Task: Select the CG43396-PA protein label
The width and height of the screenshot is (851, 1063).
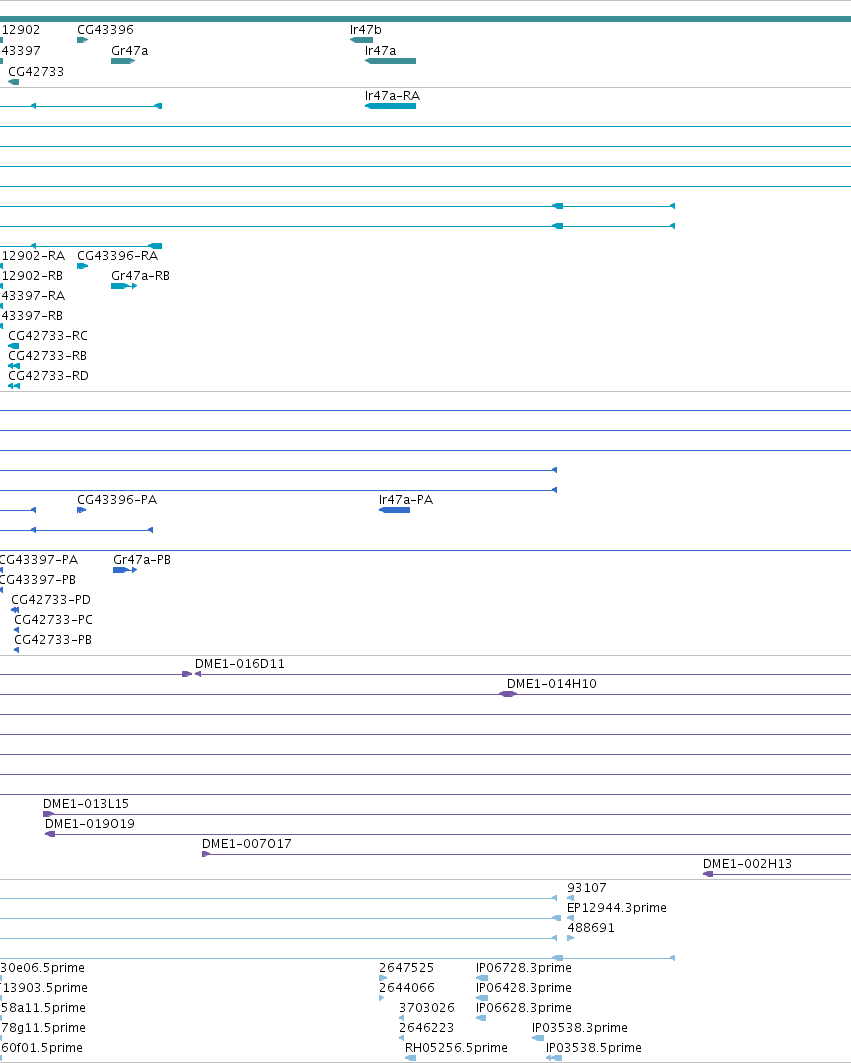Action: point(117,500)
